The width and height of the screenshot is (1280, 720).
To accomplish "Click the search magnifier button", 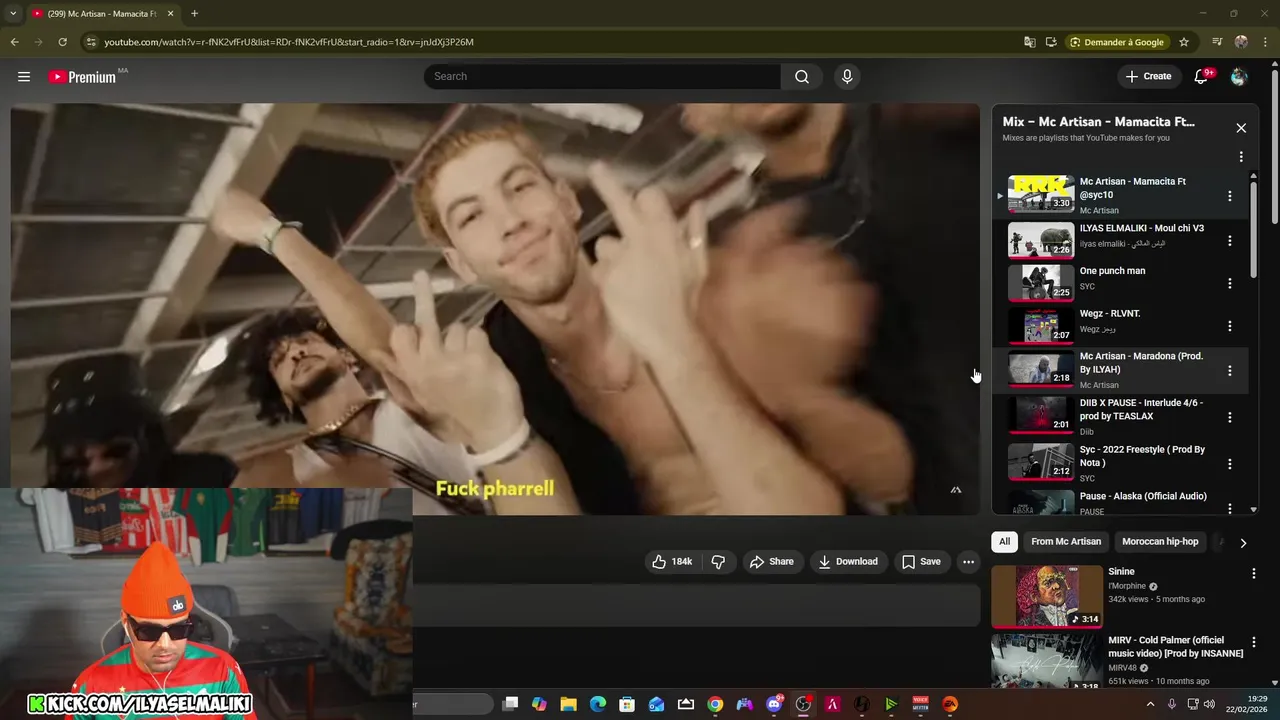I will pos(802,76).
